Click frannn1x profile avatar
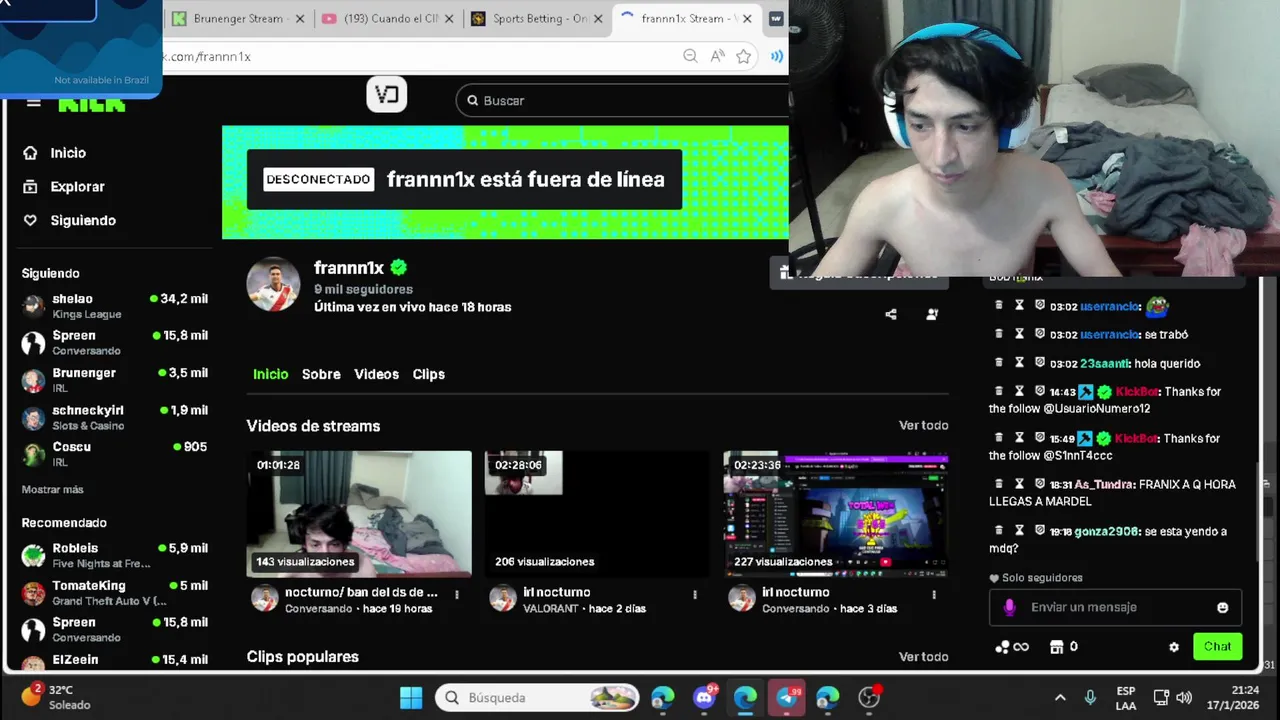 (273, 284)
